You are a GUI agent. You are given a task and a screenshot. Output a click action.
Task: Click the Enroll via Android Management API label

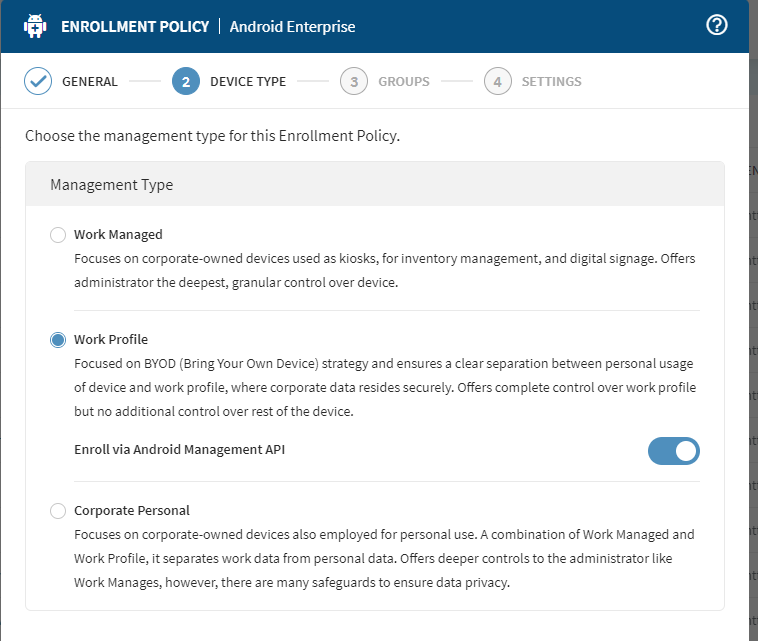click(x=180, y=450)
